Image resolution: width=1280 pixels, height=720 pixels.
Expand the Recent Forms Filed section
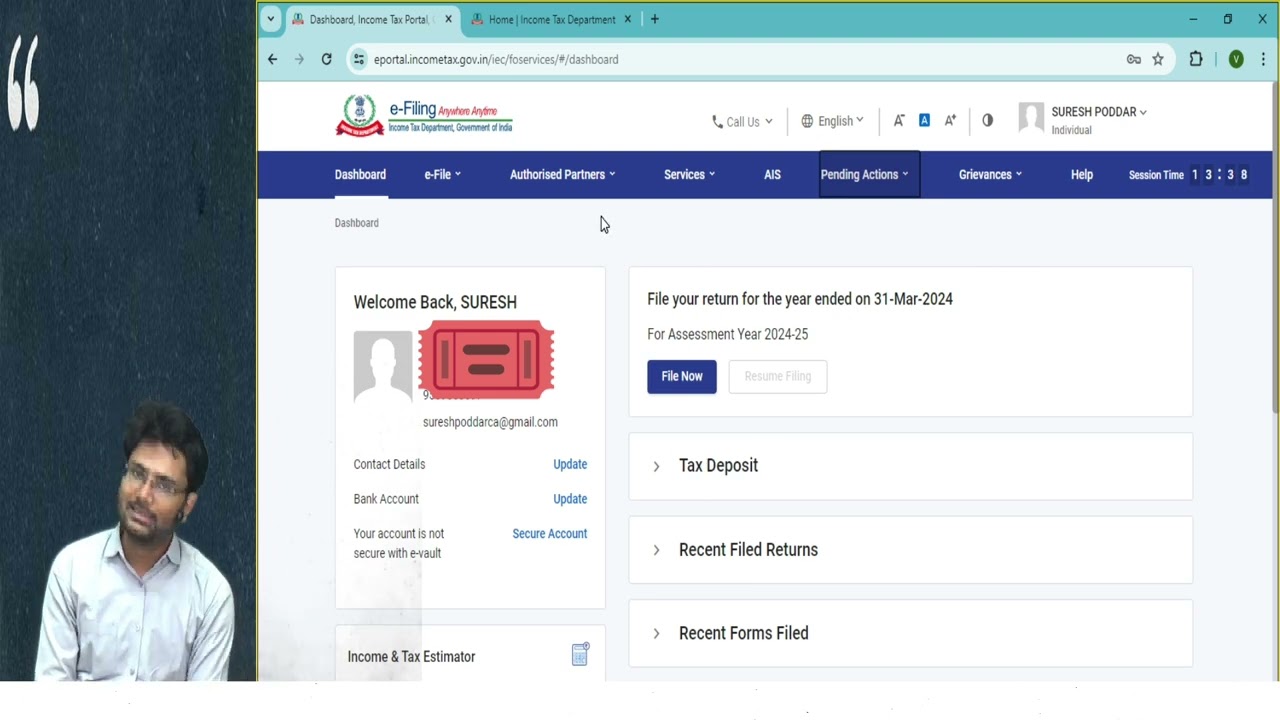point(910,633)
